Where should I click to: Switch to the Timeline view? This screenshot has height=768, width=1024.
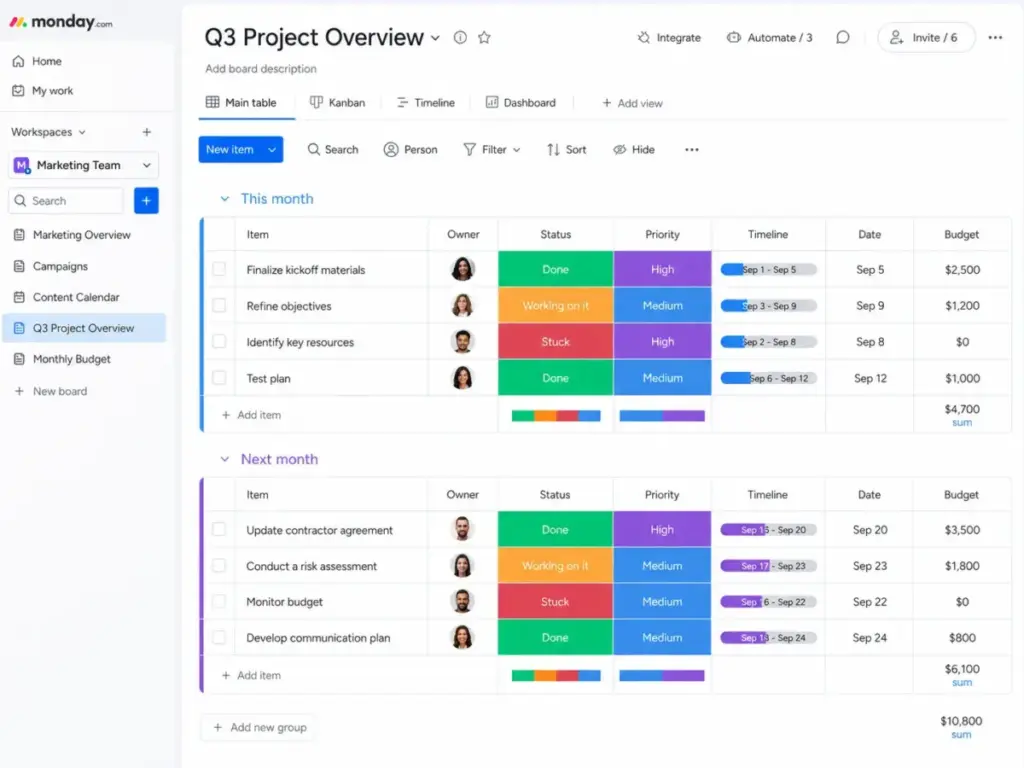point(426,103)
